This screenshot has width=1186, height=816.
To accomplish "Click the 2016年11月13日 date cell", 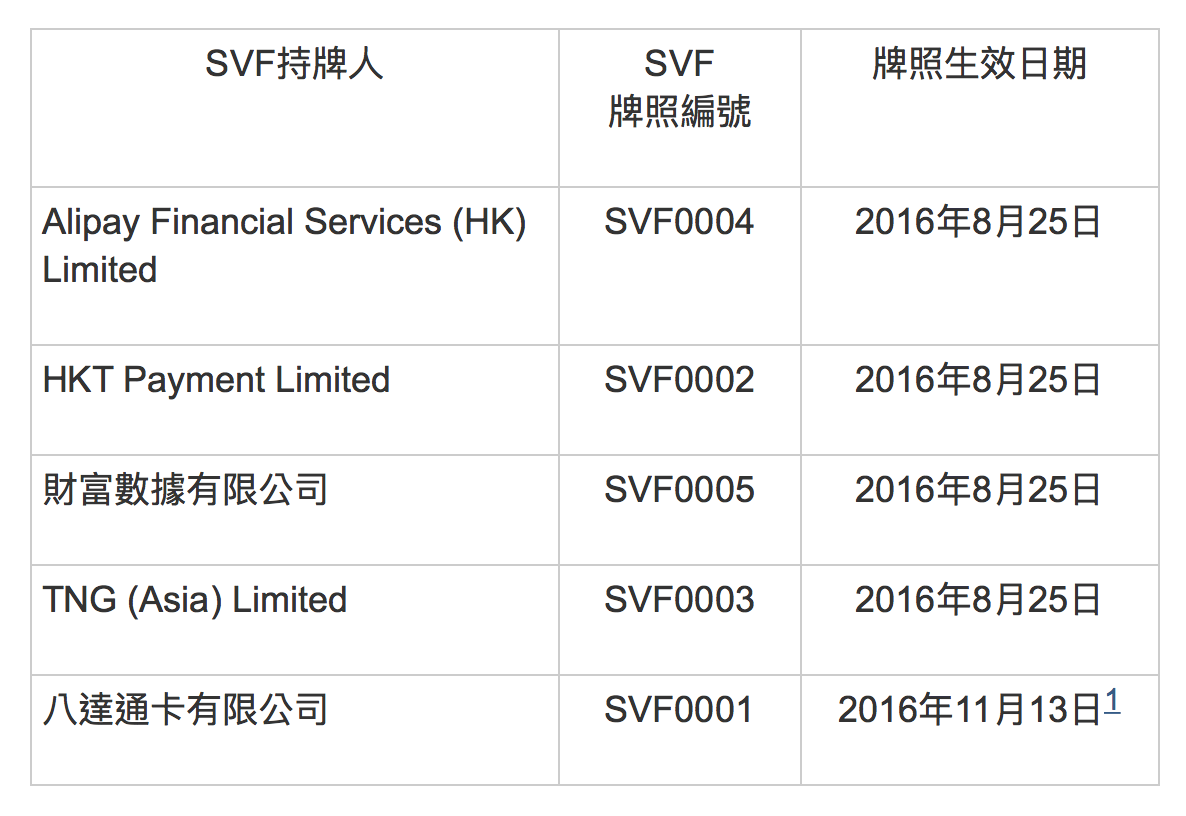I will click(969, 710).
